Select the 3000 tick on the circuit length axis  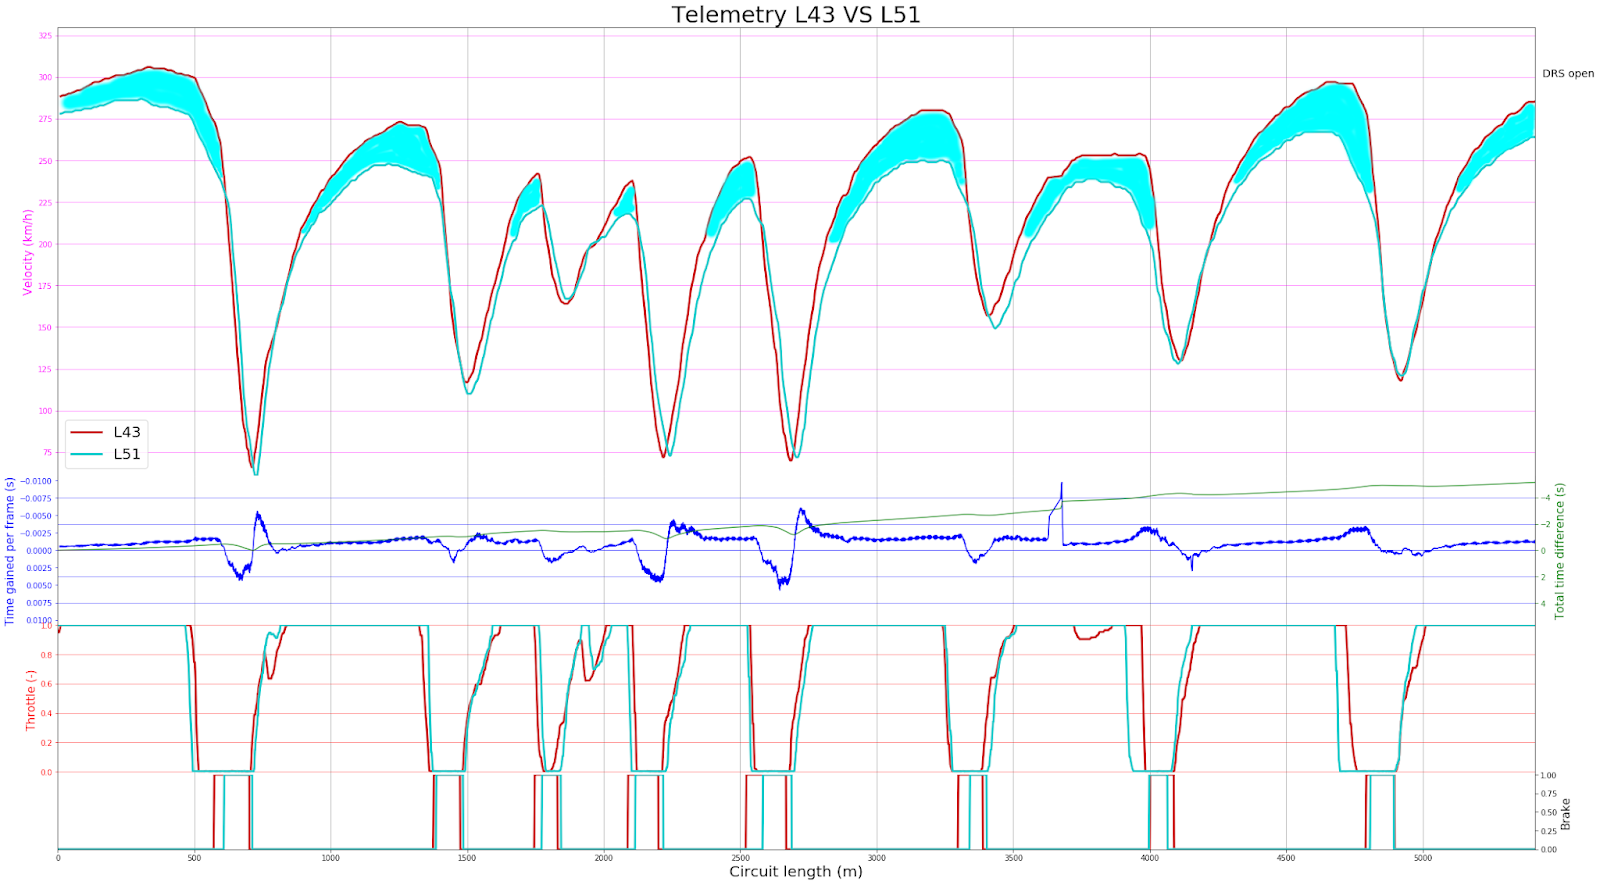(877, 858)
